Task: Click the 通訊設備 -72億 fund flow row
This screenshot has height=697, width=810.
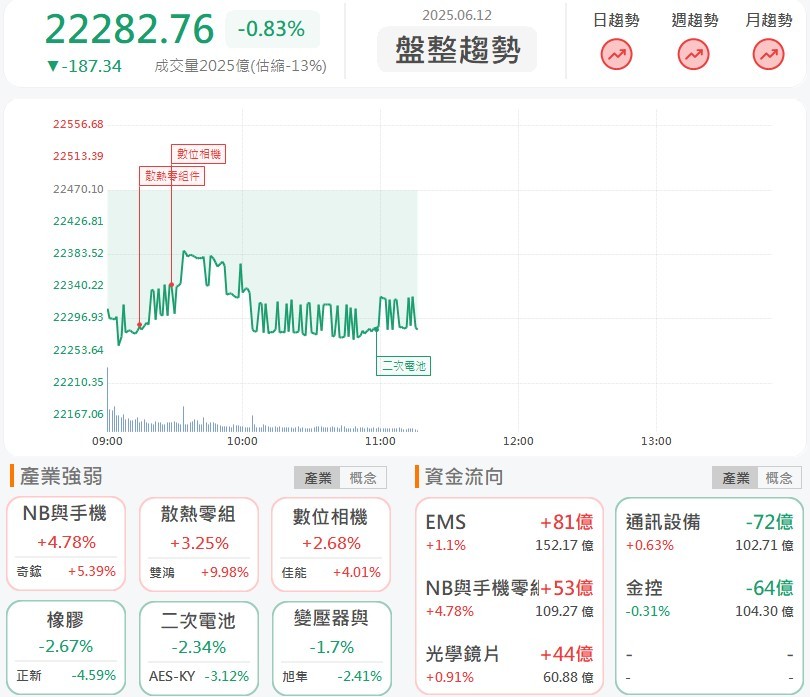Action: (709, 532)
